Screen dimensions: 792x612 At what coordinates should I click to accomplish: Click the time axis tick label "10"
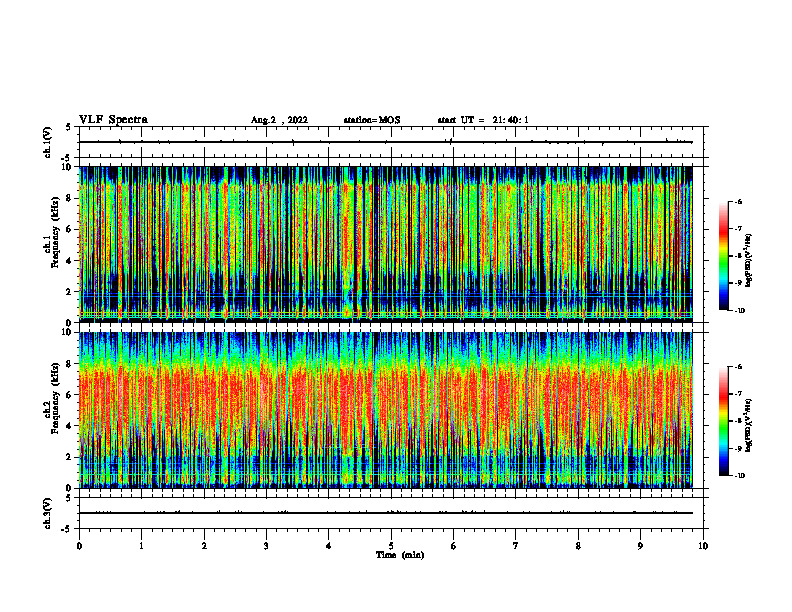(x=703, y=546)
